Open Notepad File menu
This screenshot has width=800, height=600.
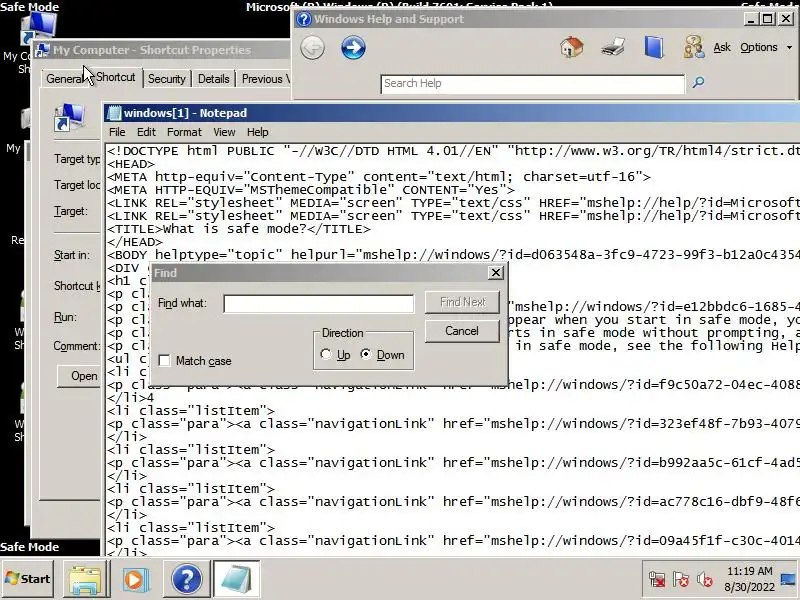click(117, 132)
